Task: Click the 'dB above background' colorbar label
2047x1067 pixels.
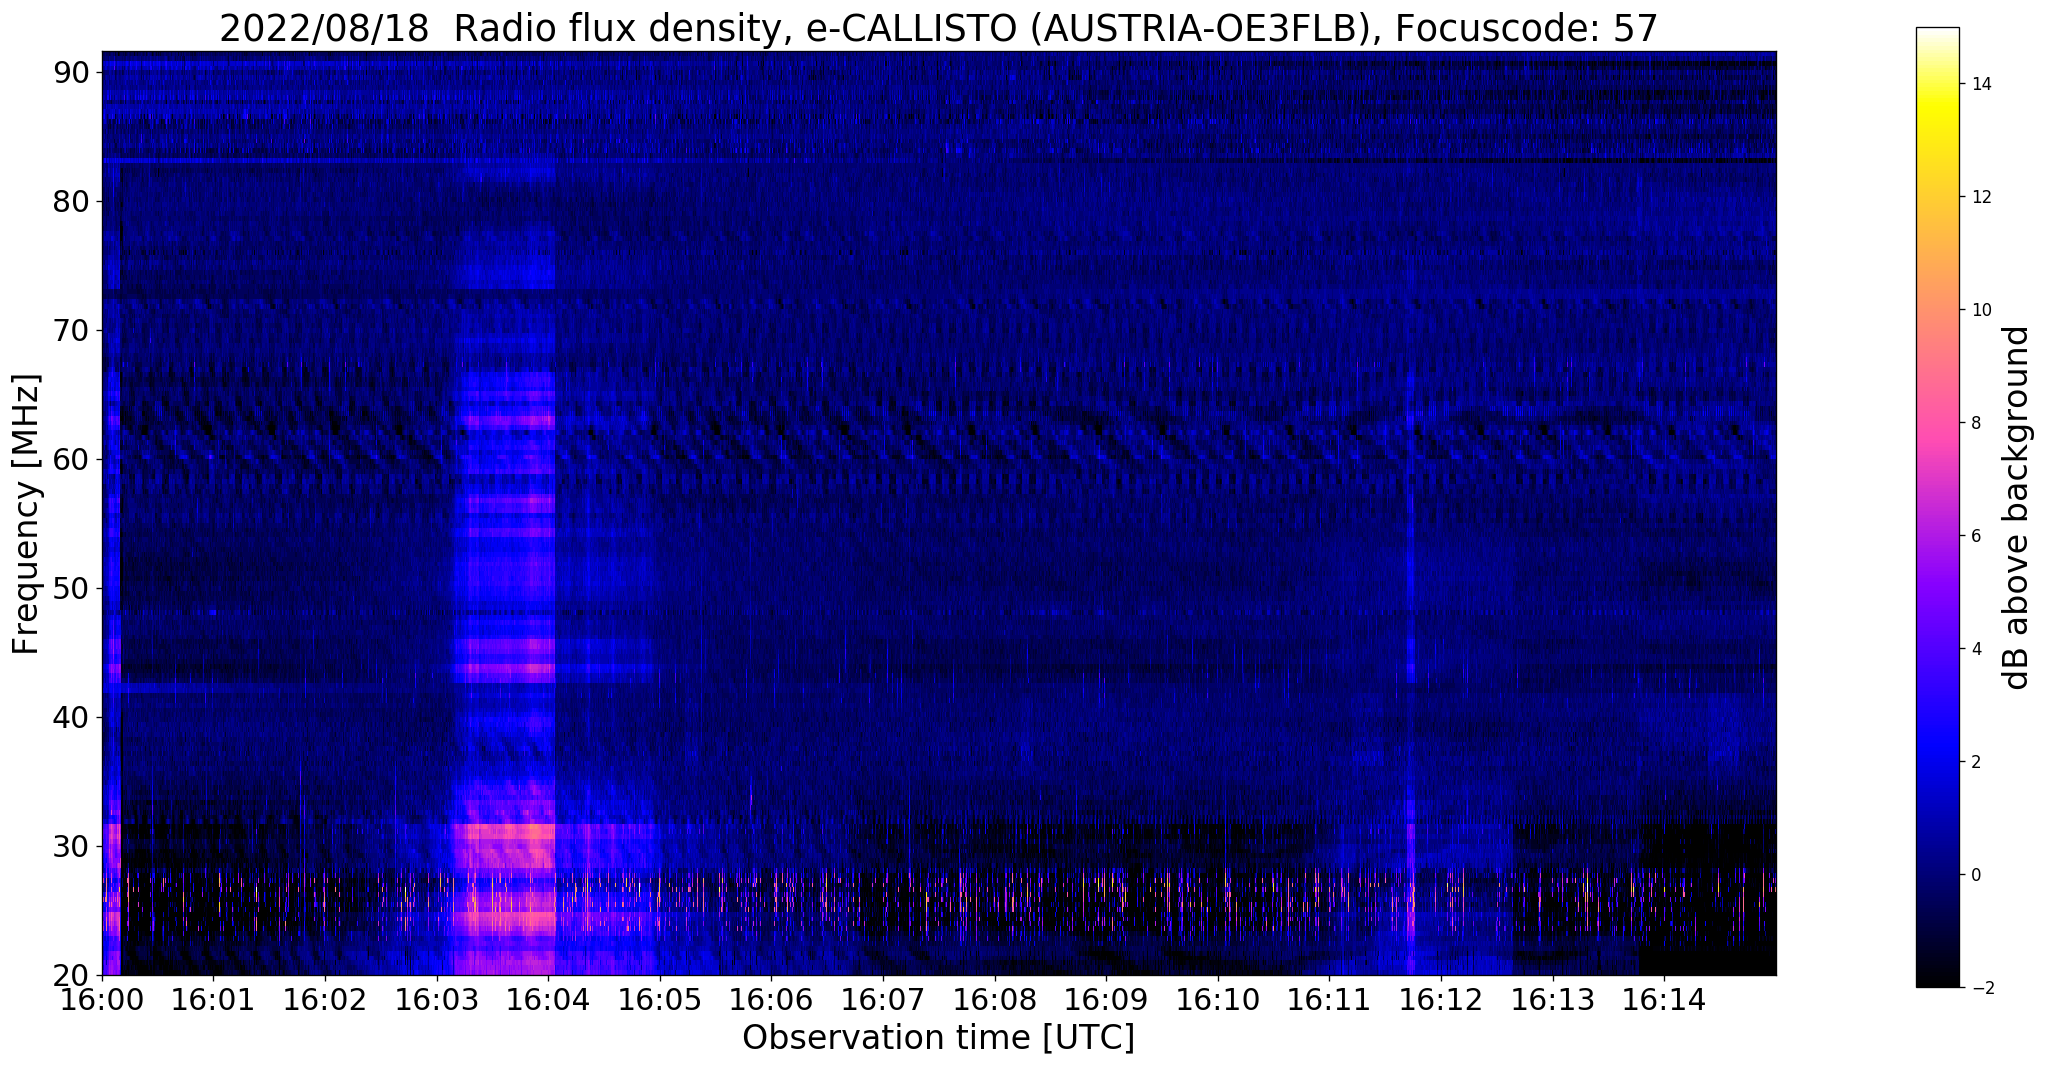Action: click(2016, 507)
